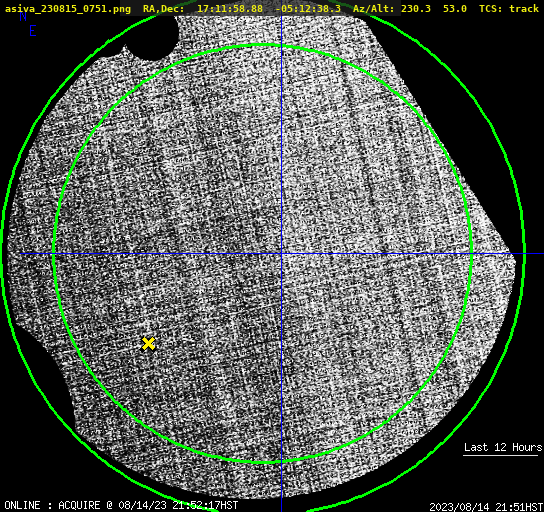Select the Dec value -05:12:38.3

308,9
